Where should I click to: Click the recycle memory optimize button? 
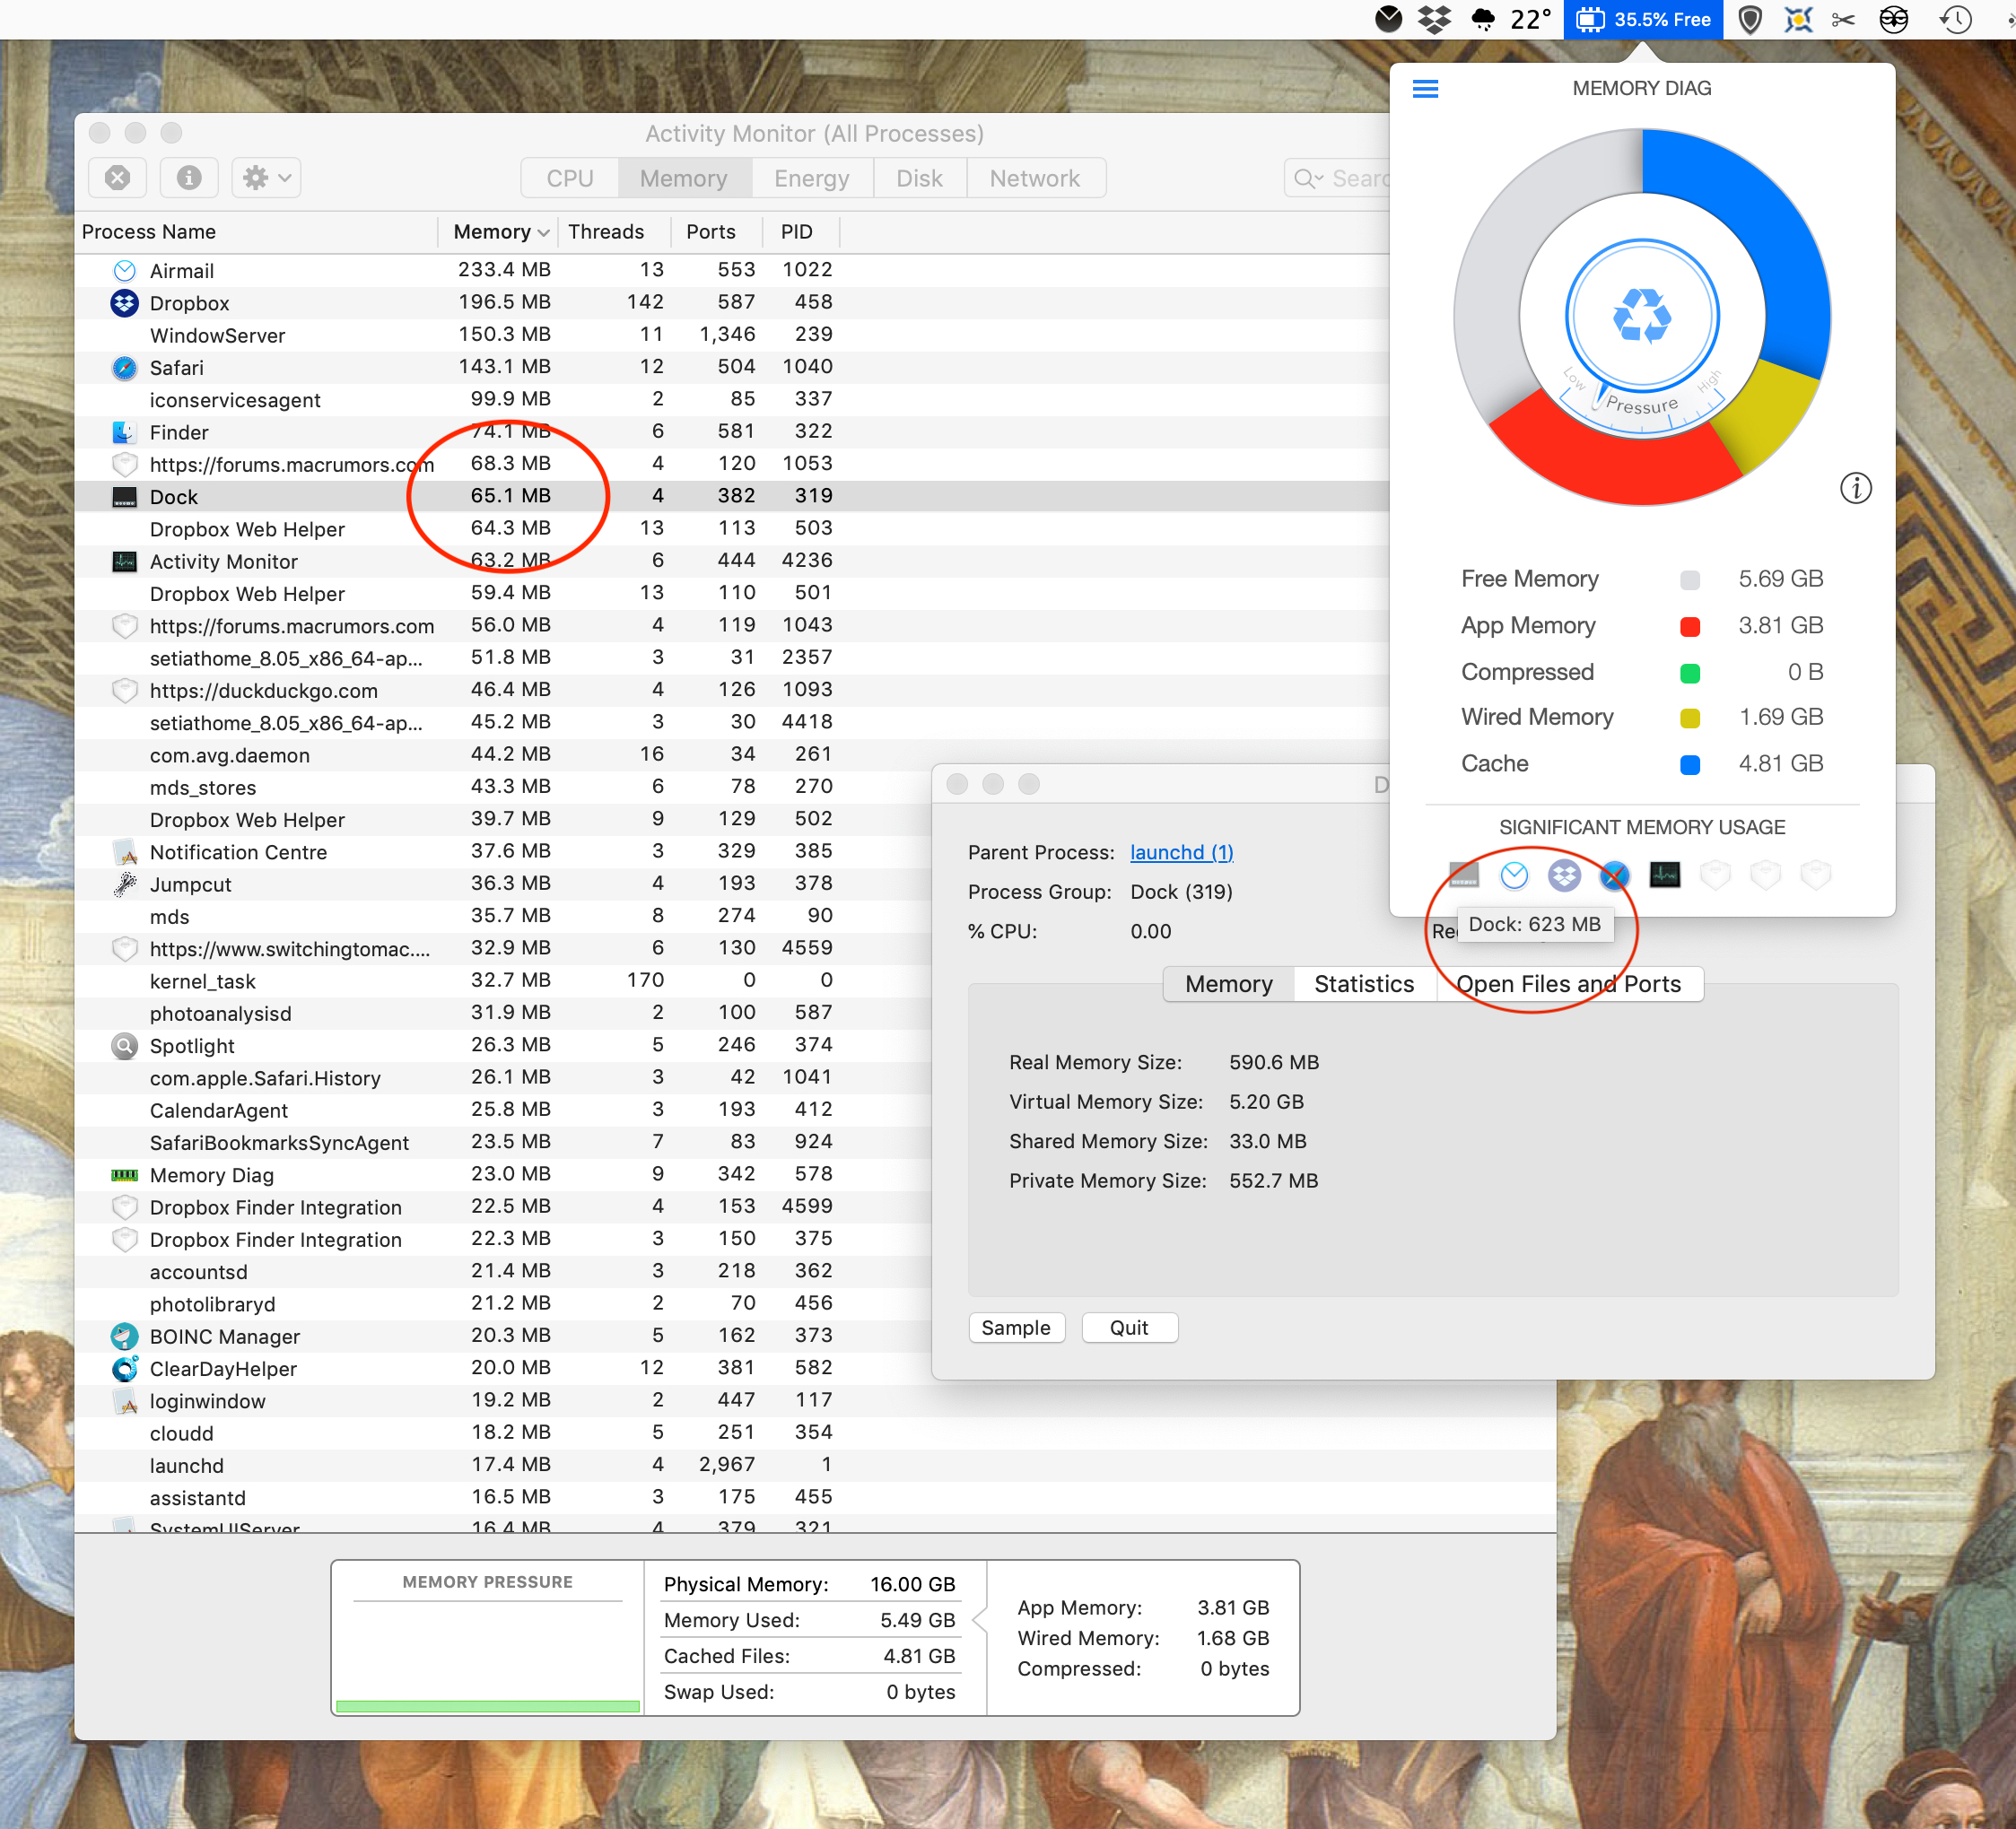point(1642,316)
